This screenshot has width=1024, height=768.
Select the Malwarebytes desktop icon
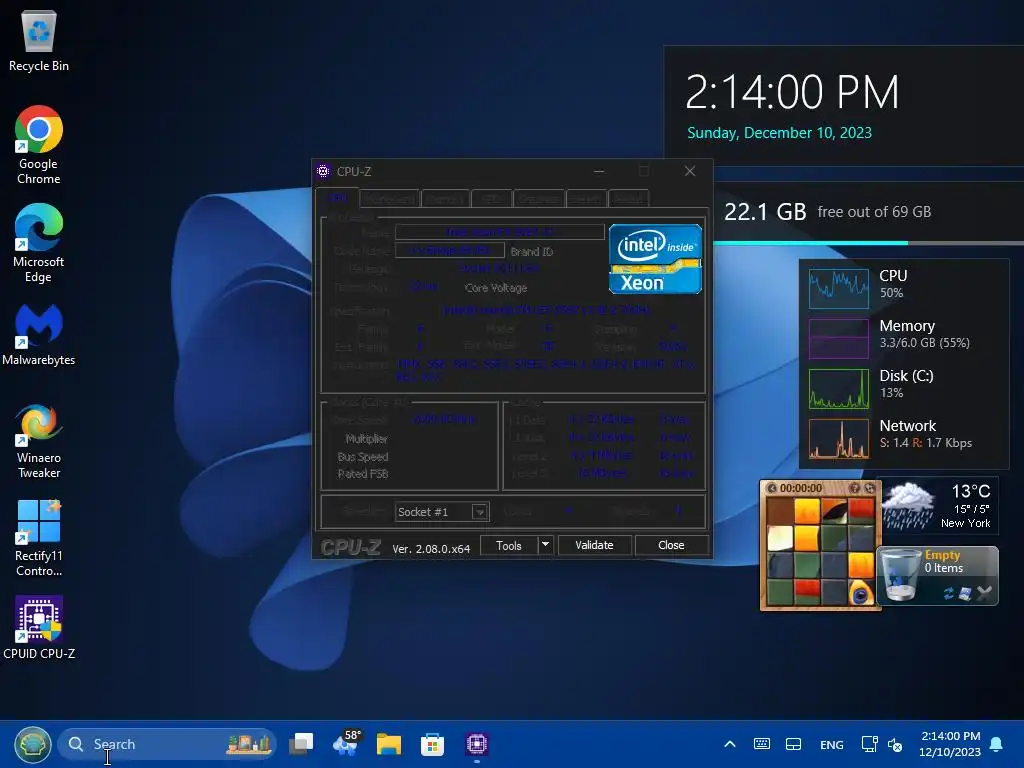click(39, 334)
